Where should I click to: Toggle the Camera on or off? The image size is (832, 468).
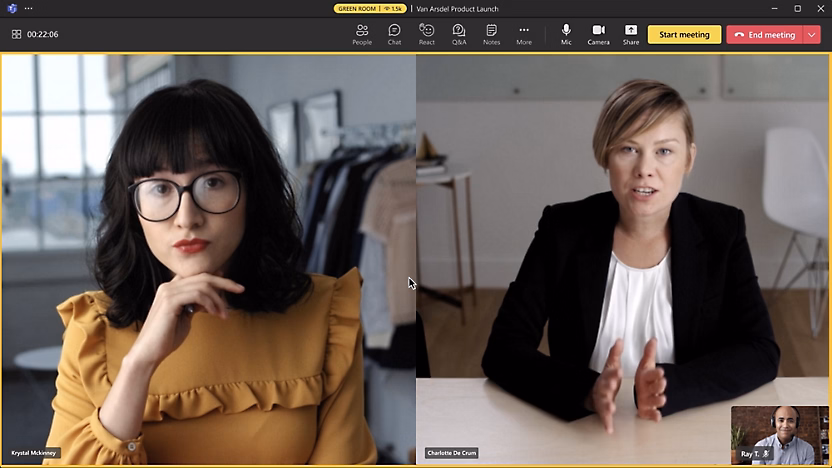coord(599,34)
